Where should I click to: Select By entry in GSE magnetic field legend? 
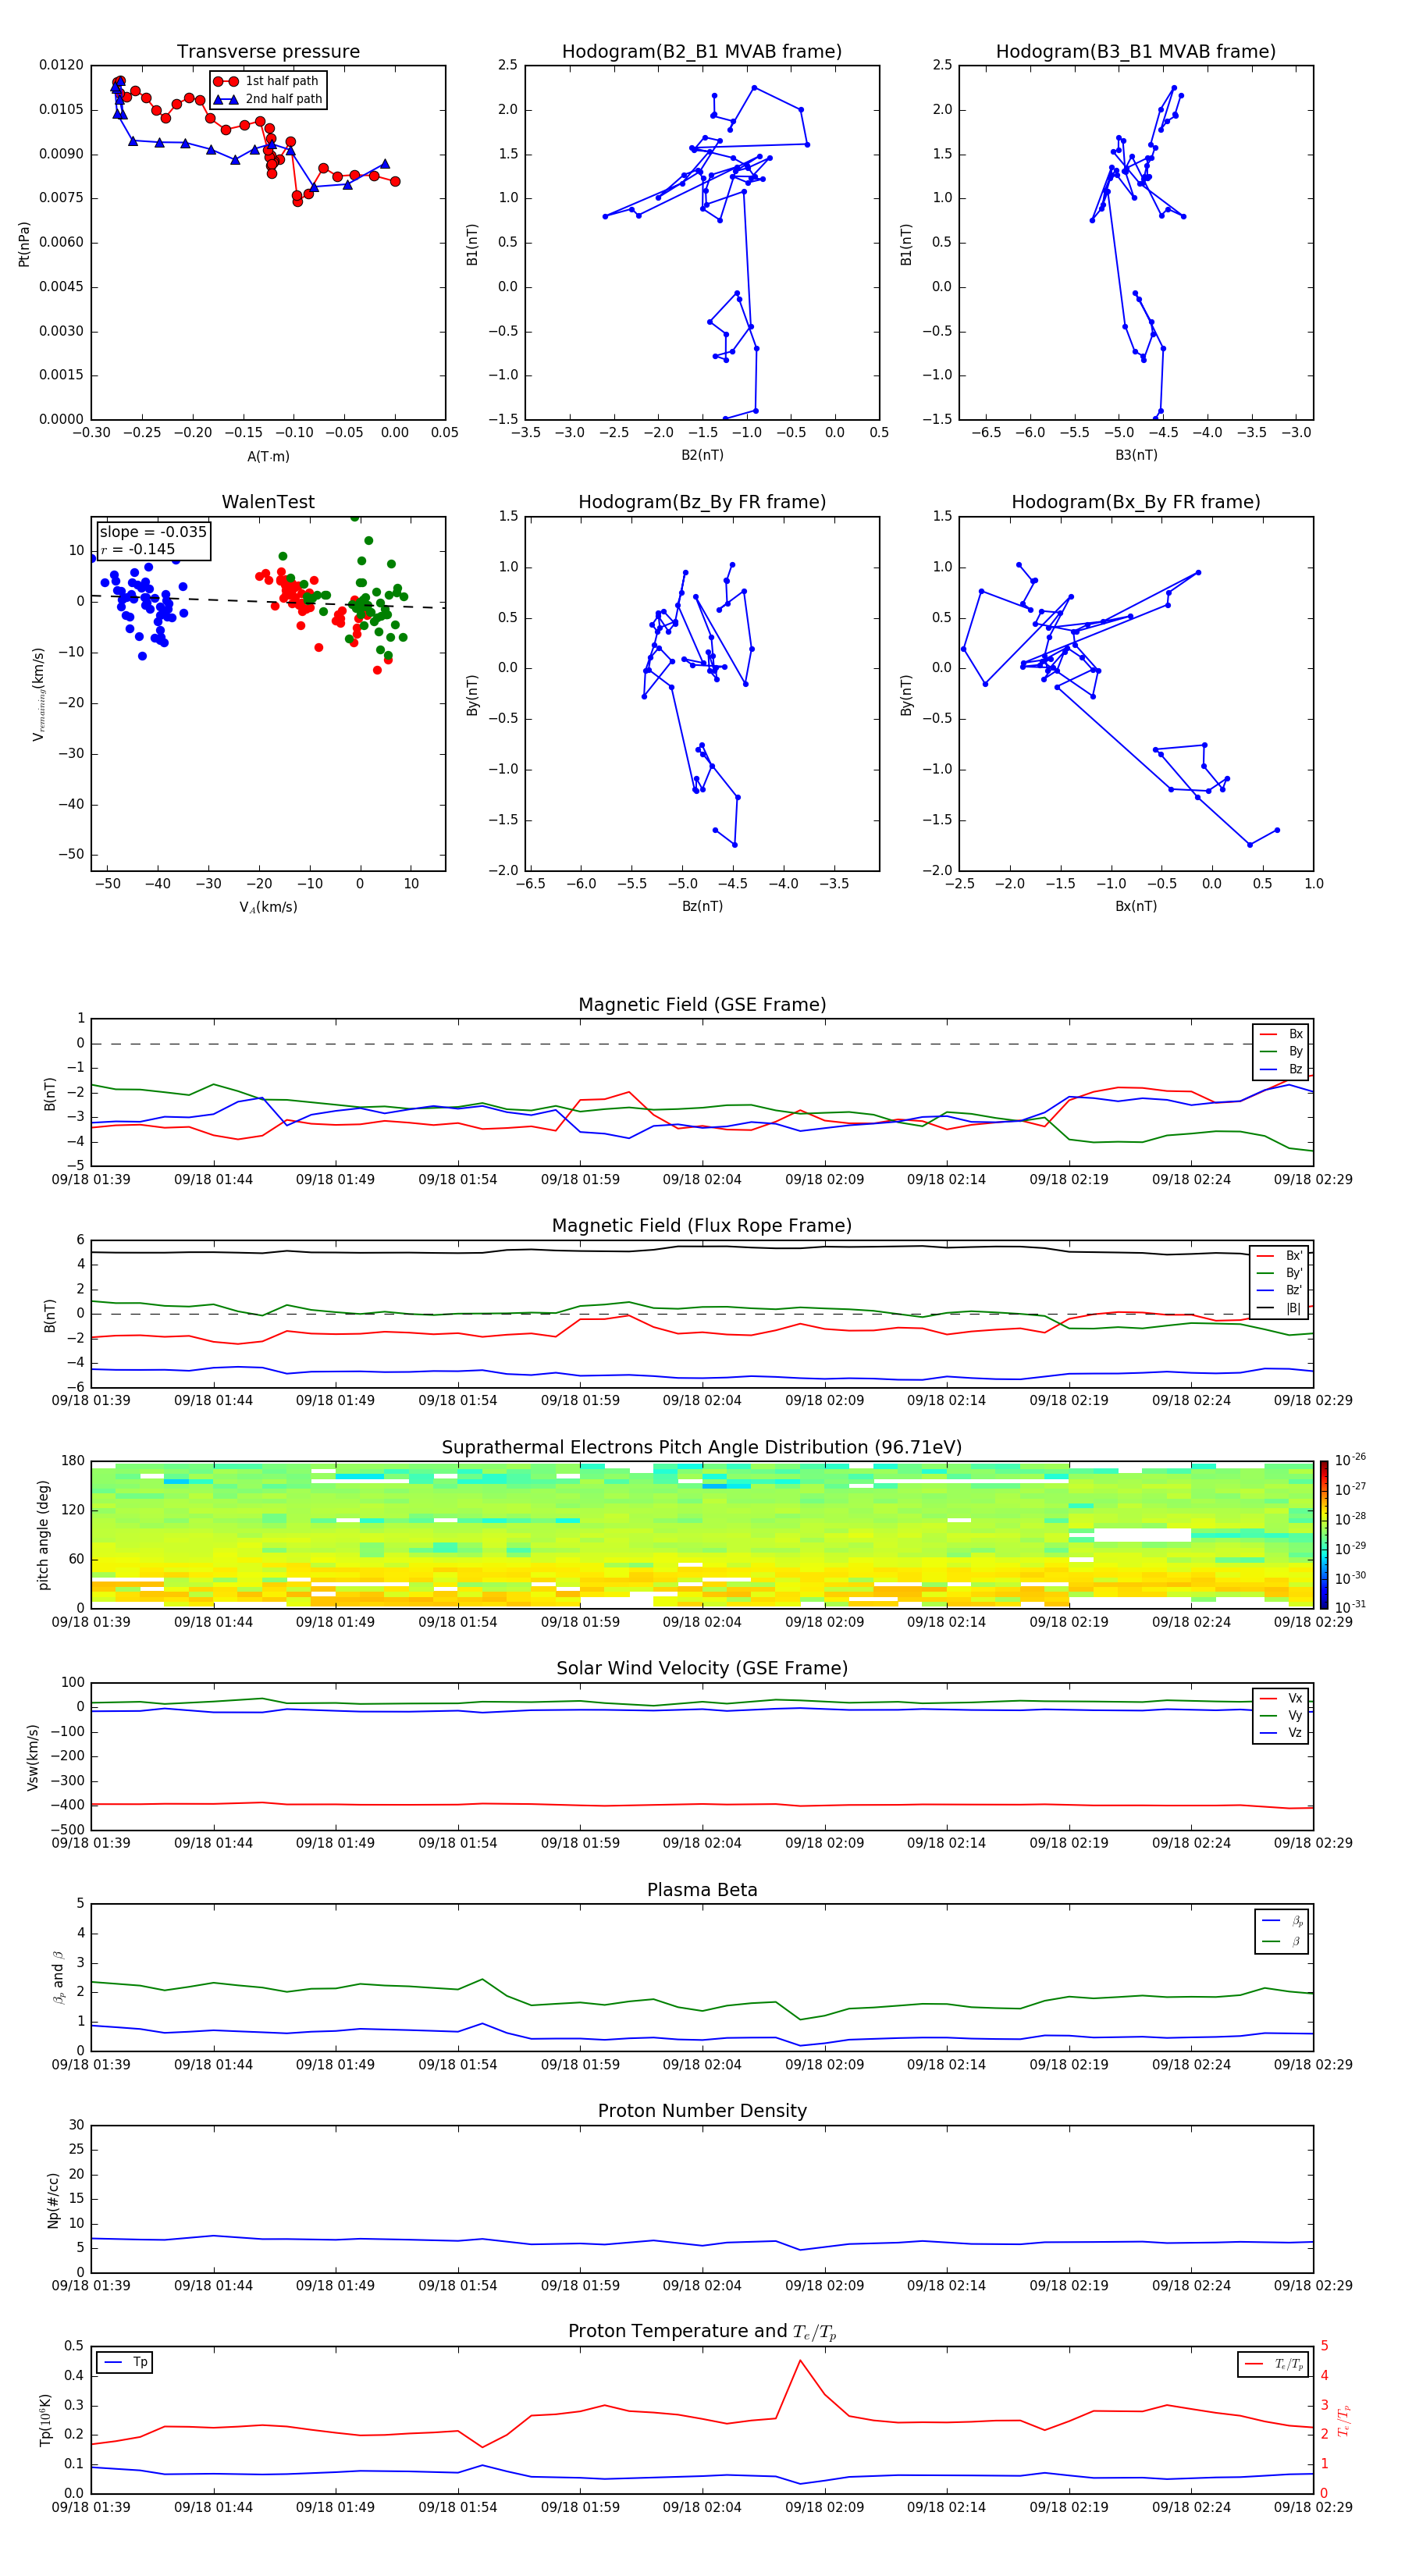1281,1051
